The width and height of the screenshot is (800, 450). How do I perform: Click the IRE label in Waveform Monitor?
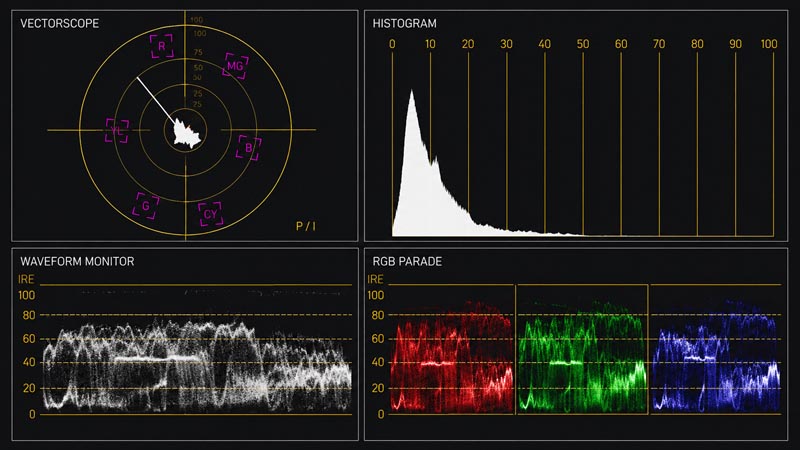tap(26, 279)
